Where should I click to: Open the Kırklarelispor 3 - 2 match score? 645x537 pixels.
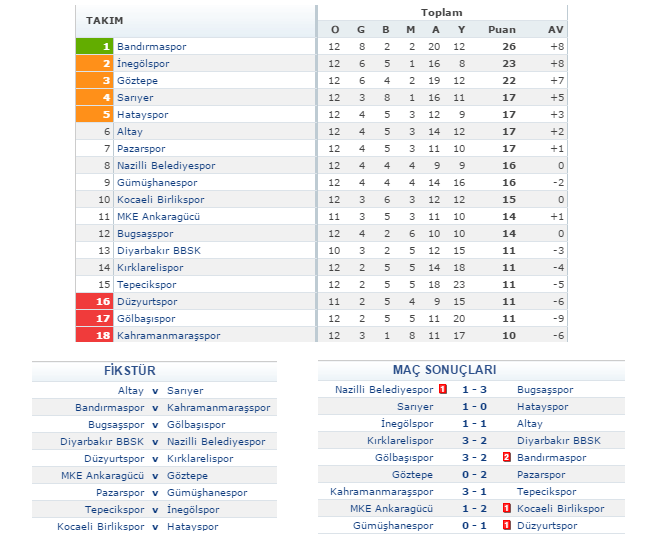[474, 440]
